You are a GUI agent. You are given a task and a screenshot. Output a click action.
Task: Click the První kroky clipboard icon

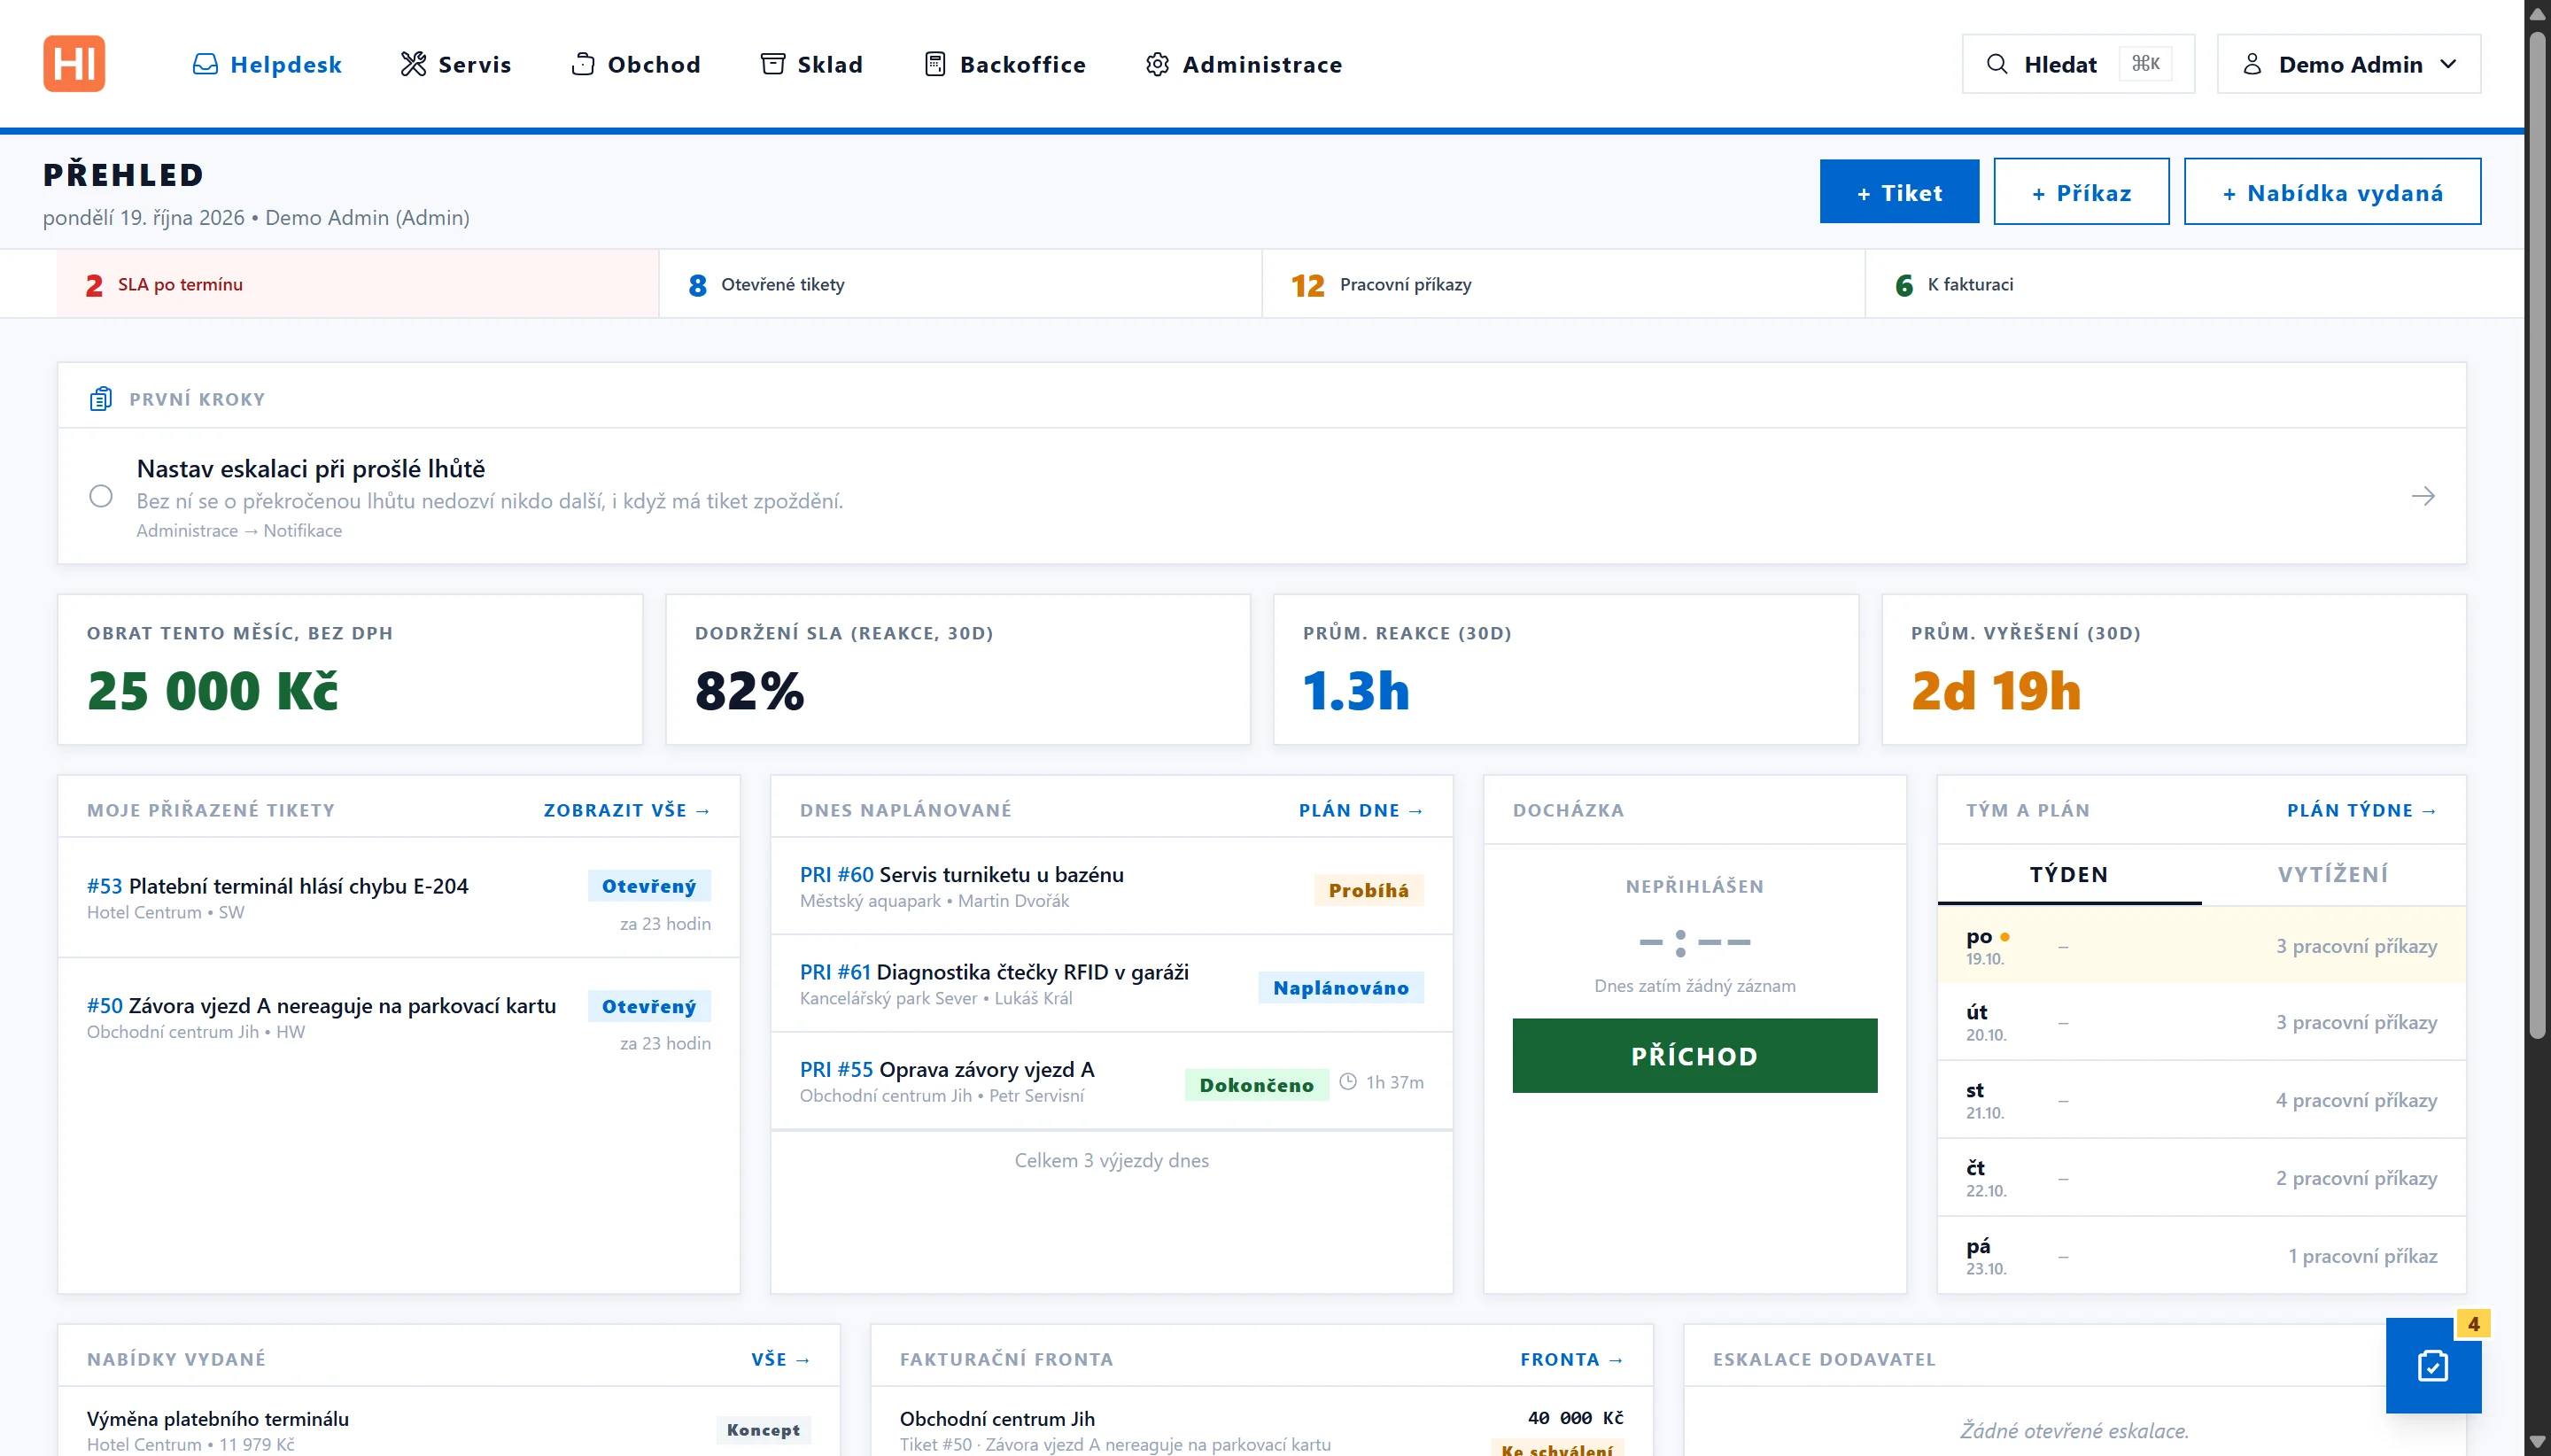(x=100, y=399)
